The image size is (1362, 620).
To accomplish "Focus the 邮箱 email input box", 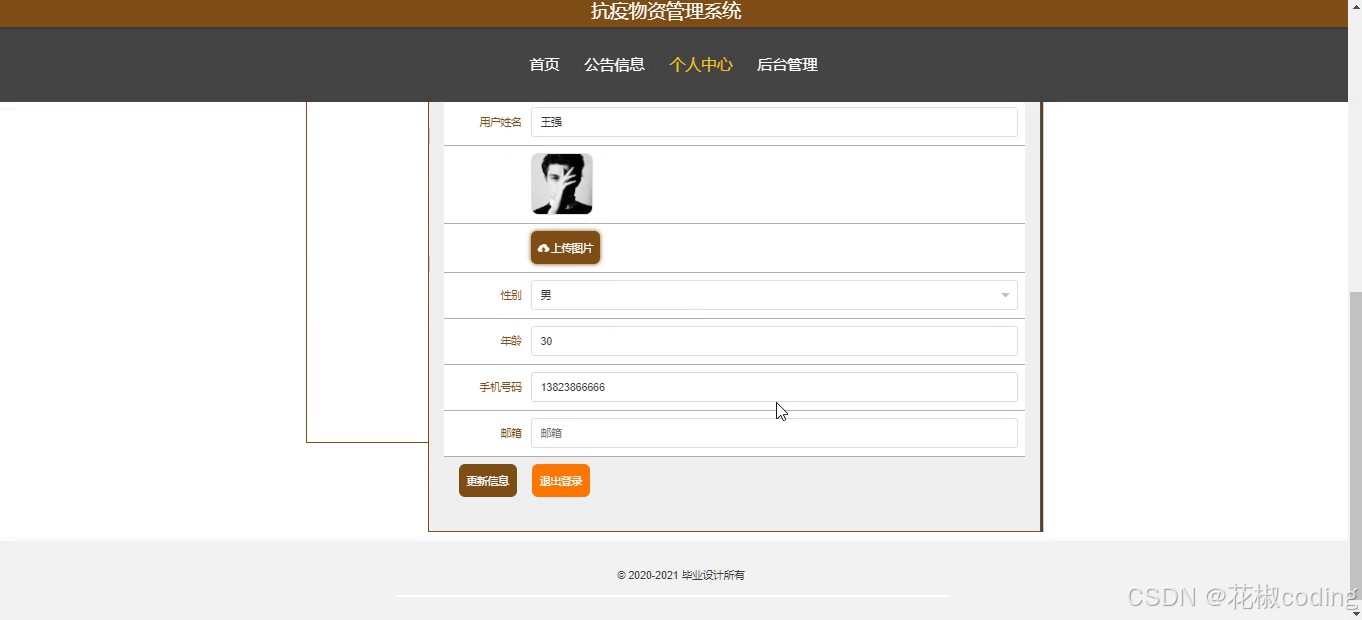I will 773,432.
